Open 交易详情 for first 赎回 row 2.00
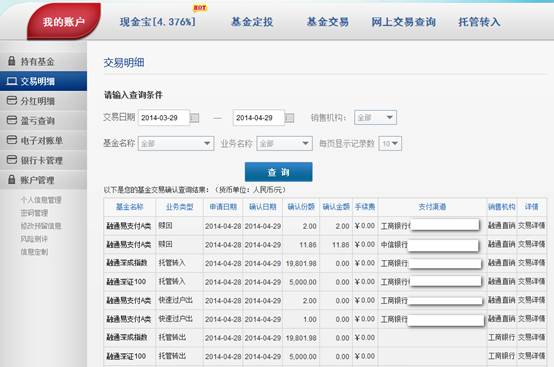Screen dimensions: 554x367 (531, 225)
